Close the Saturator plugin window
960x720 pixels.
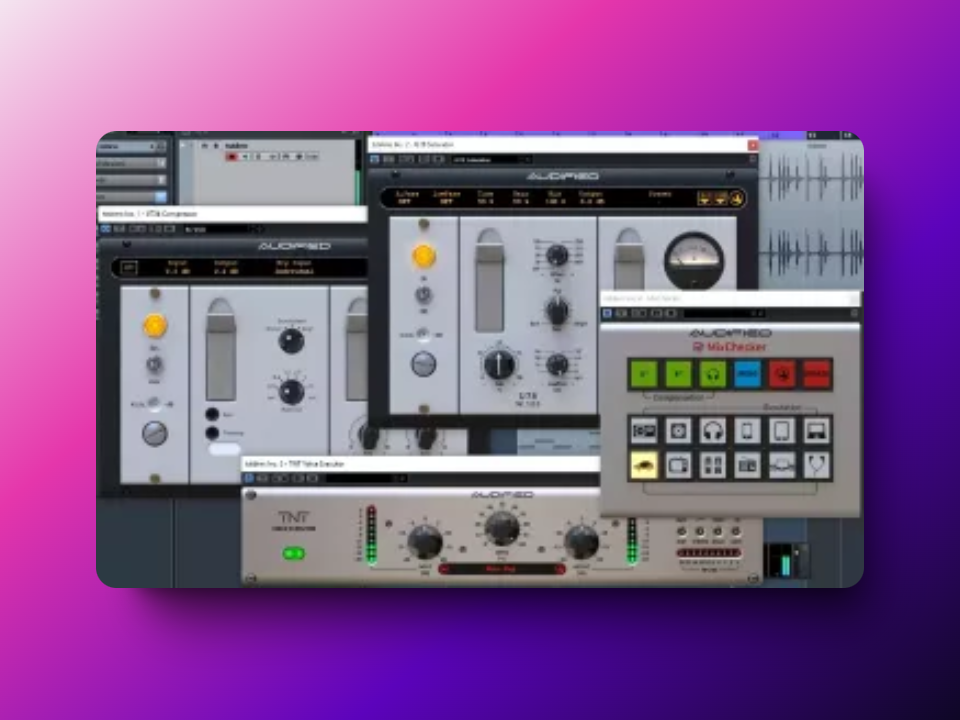tap(753, 145)
